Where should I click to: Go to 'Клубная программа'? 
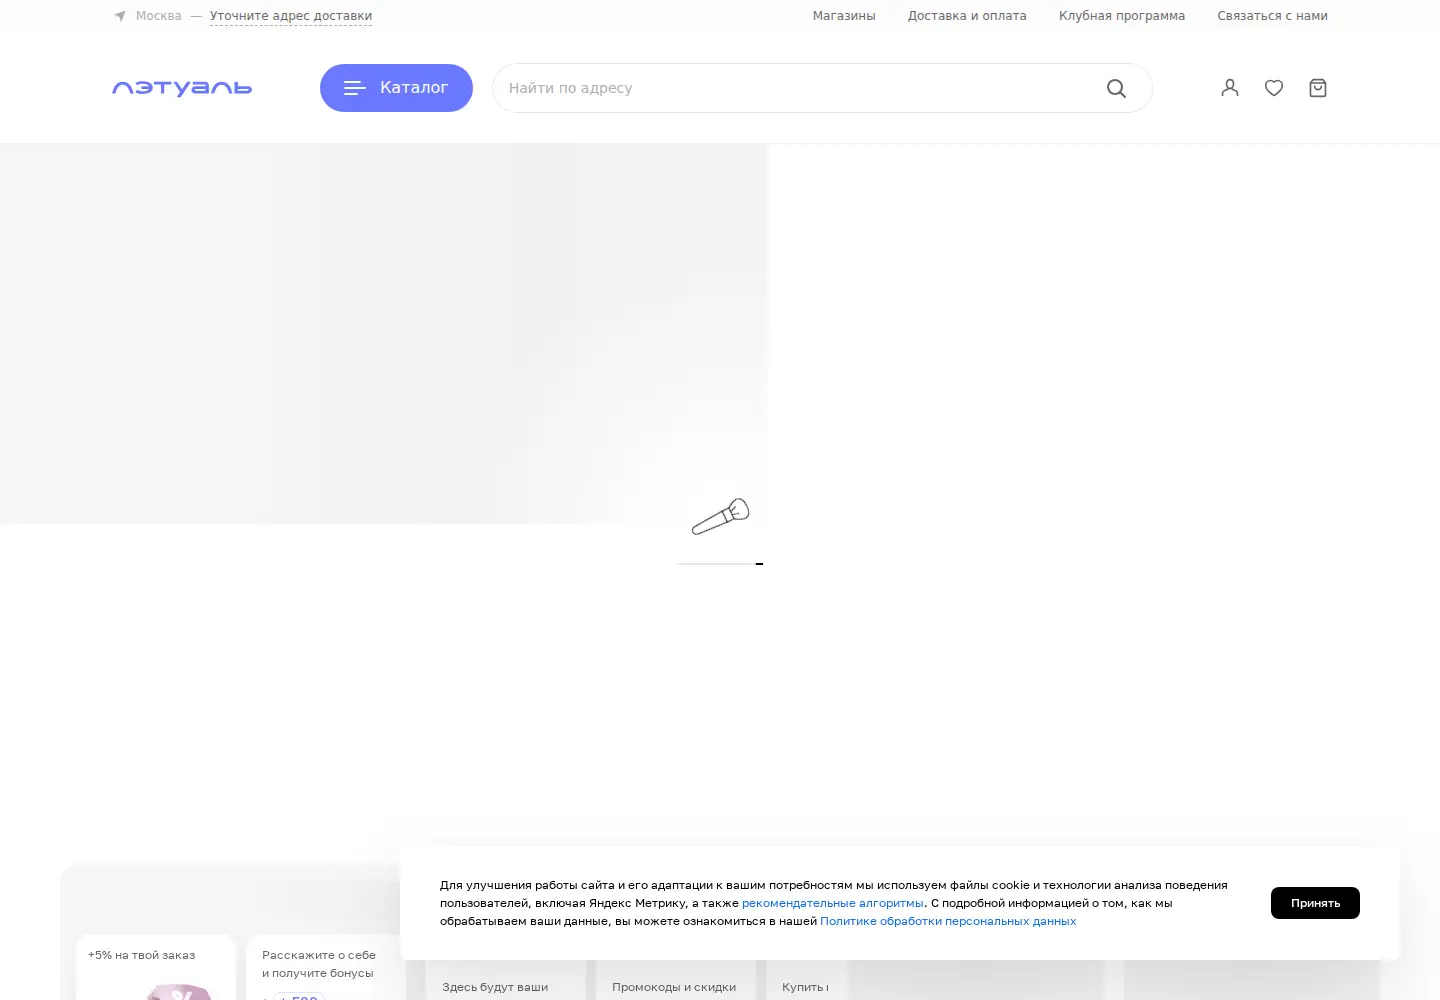point(1122,16)
